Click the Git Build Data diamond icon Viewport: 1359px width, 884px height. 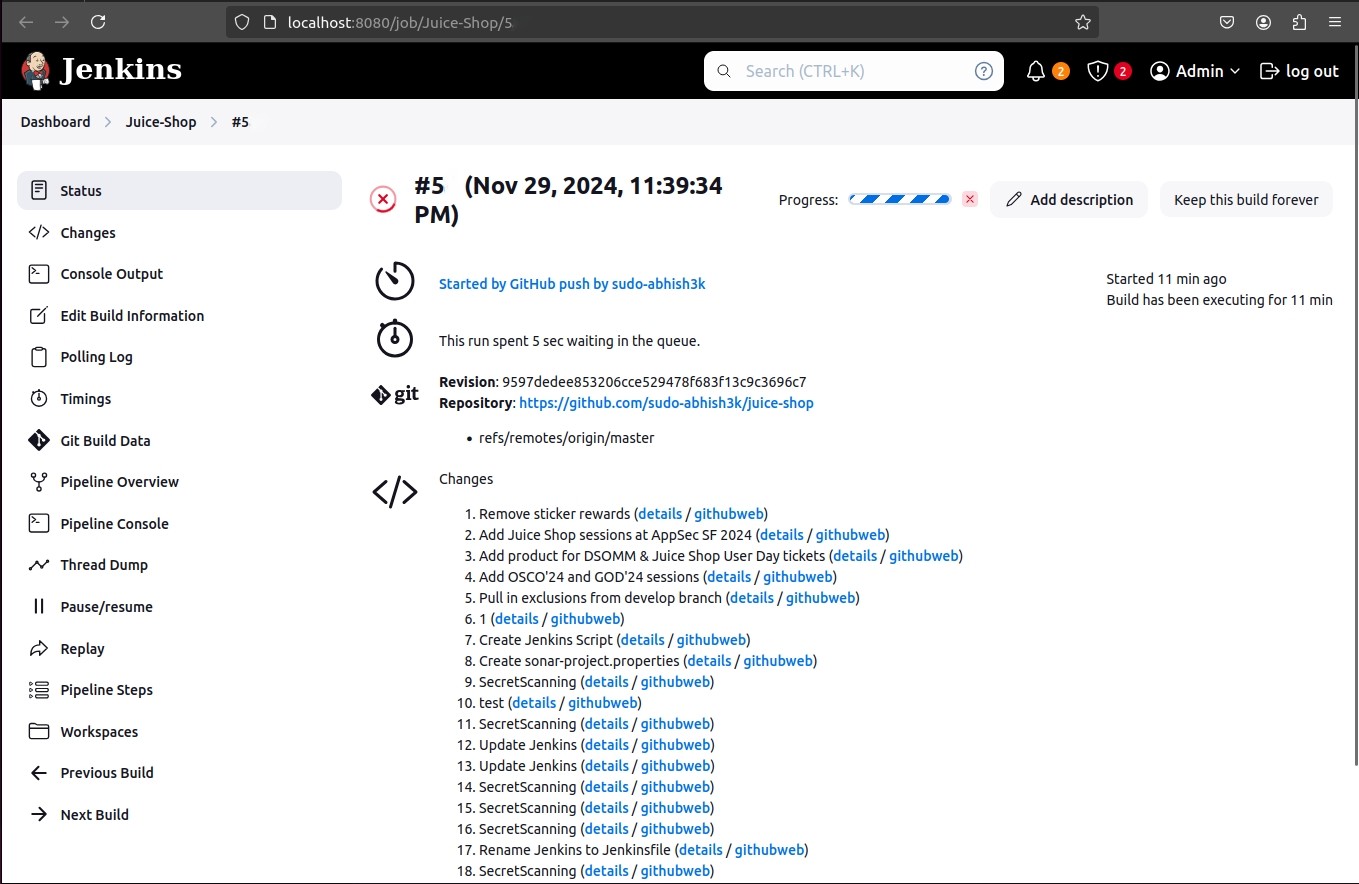click(x=39, y=440)
